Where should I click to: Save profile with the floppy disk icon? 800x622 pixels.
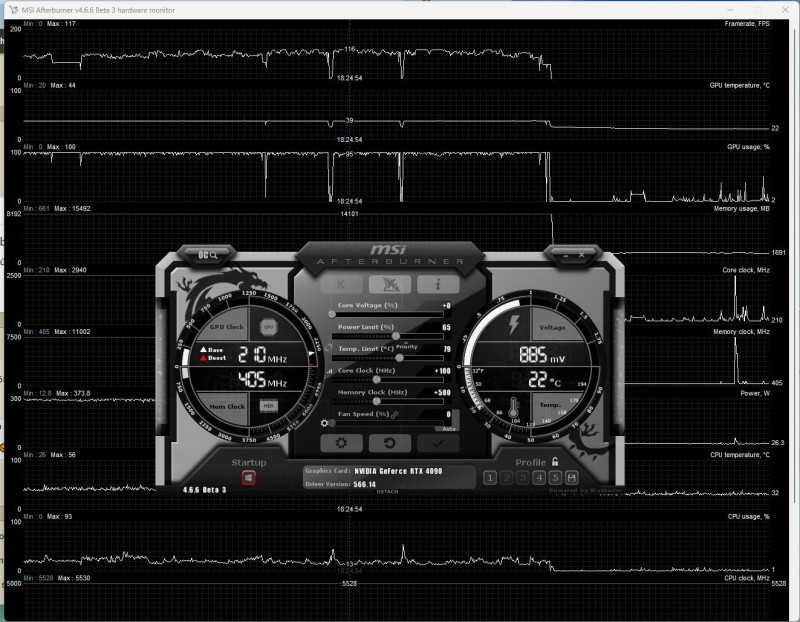pyautogui.click(x=571, y=478)
